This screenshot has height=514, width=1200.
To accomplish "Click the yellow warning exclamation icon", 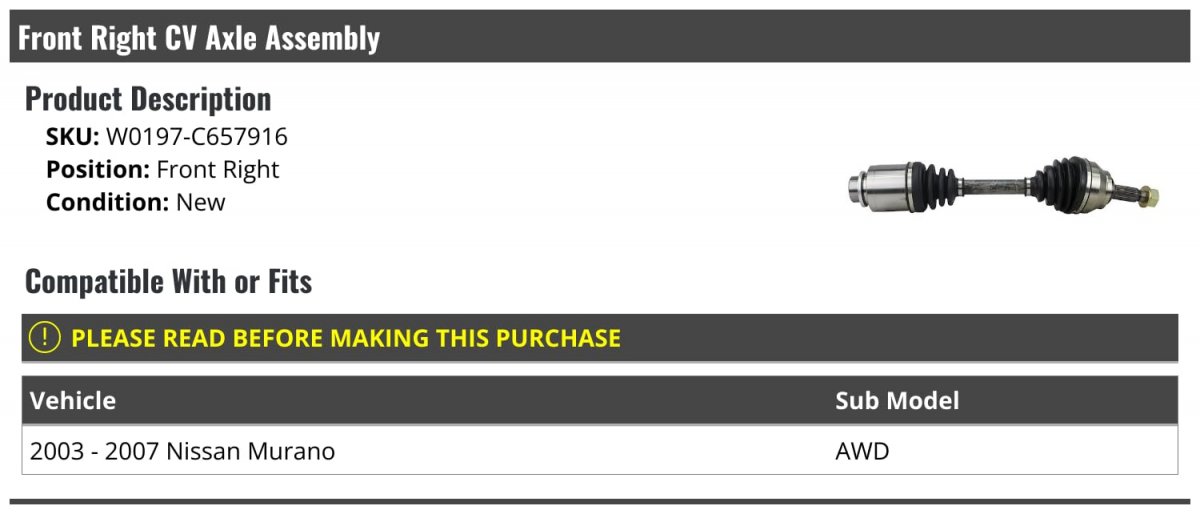I will tap(46, 338).
